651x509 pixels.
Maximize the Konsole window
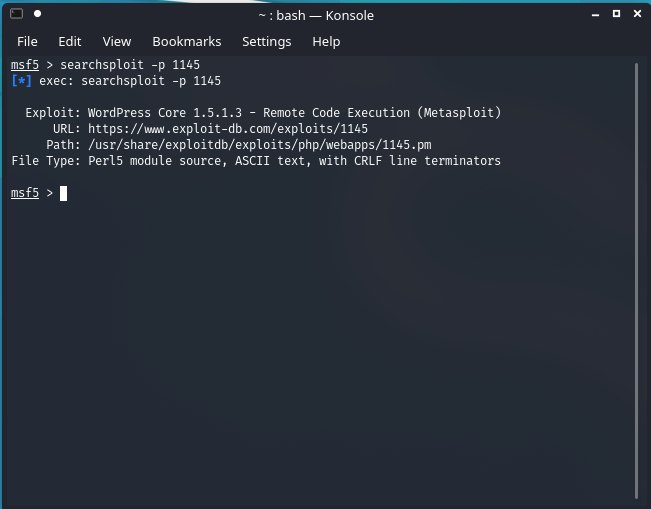click(x=614, y=16)
